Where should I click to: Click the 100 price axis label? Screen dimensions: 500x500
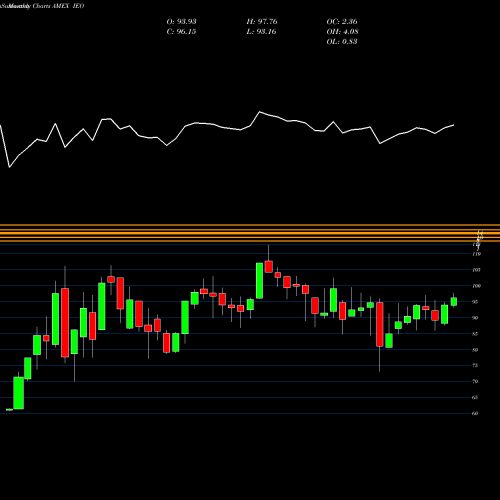click(477, 286)
